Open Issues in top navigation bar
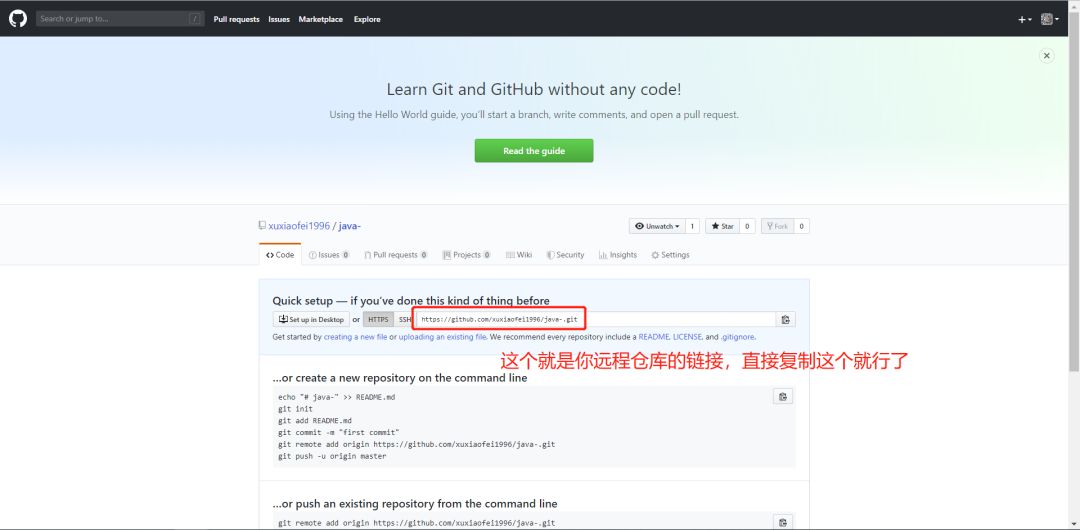This screenshot has height=530, width=1080. 279,19
